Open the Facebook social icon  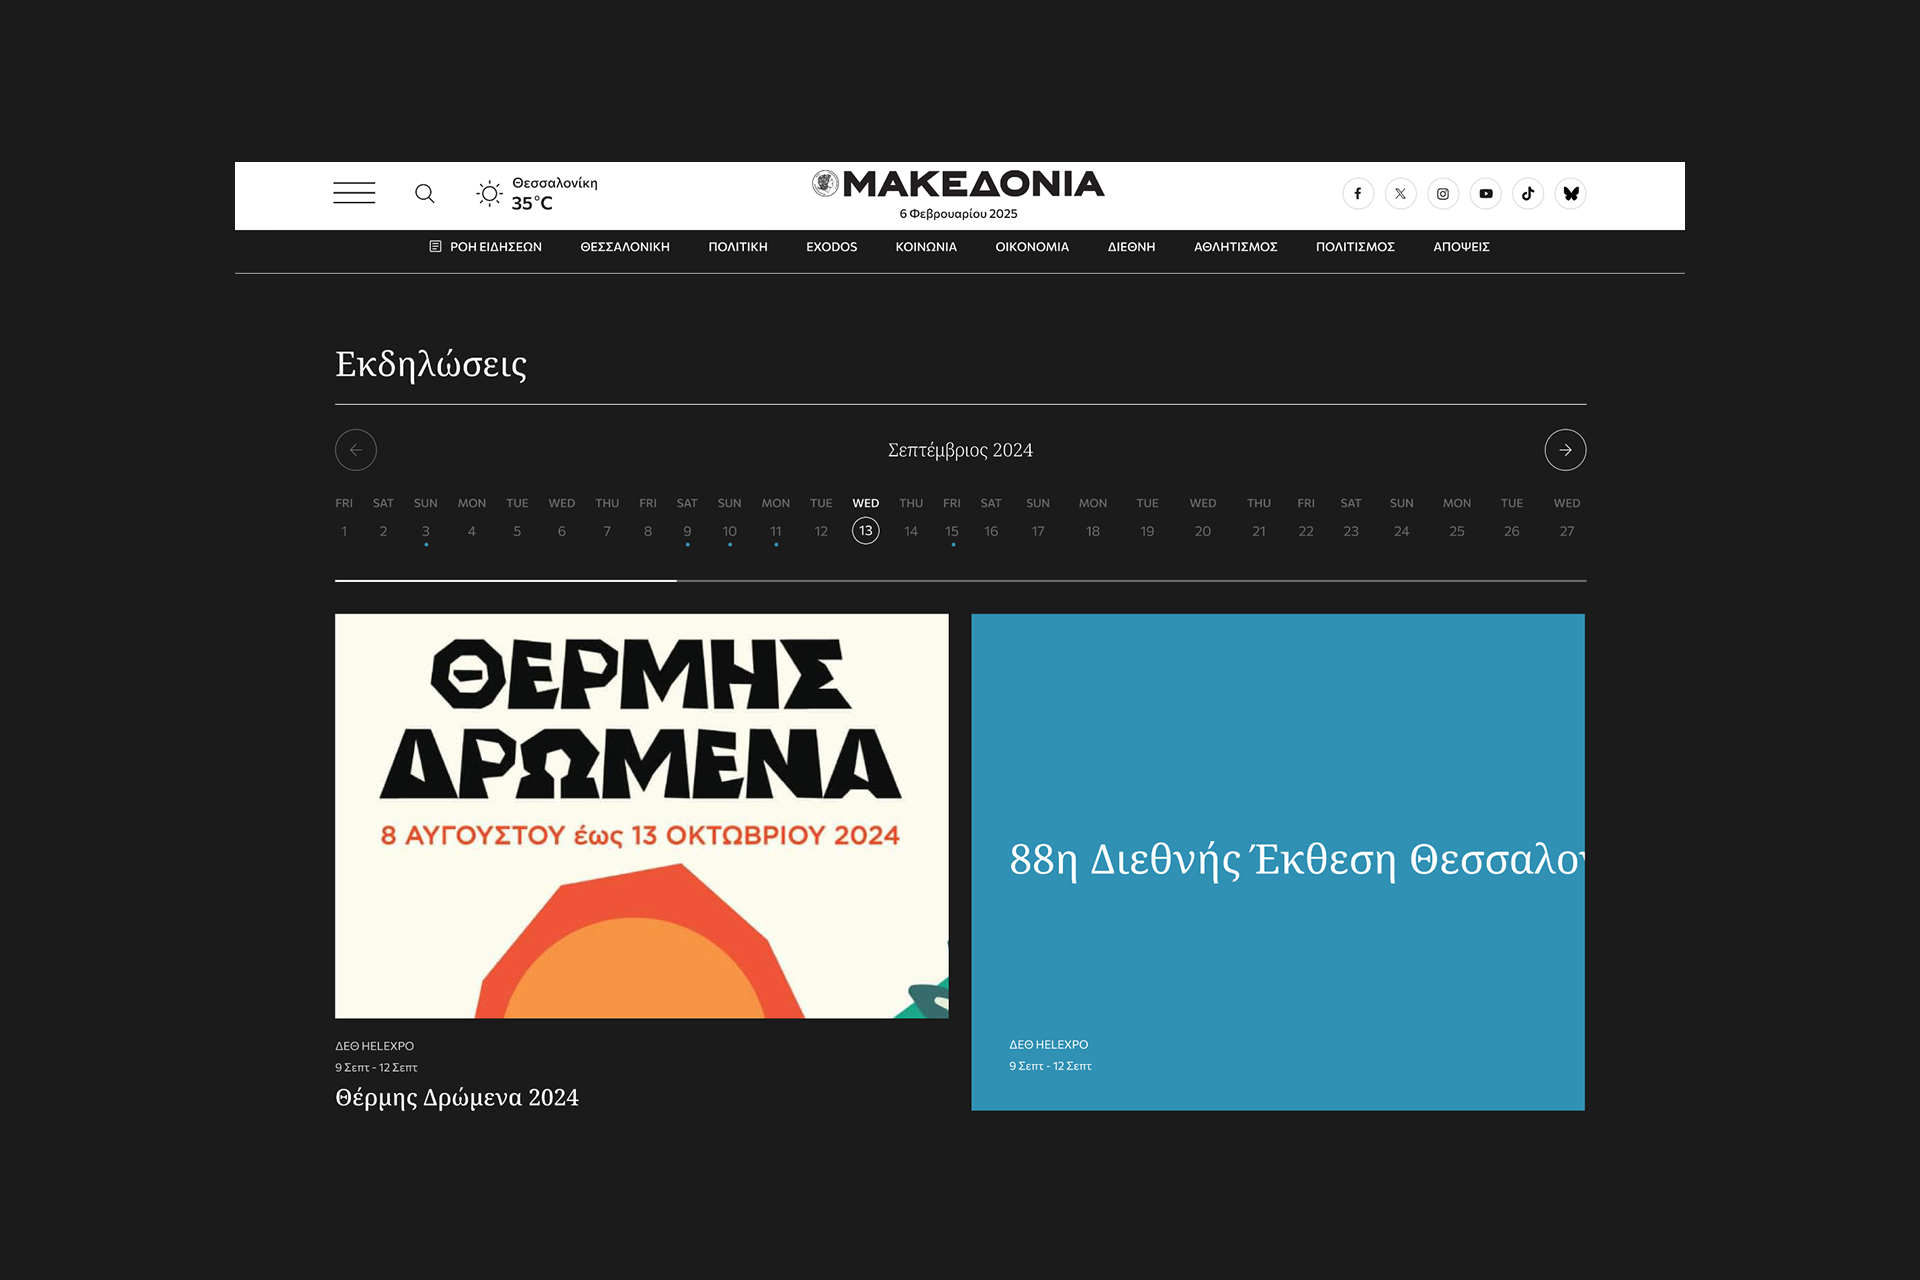[x=1358, y=194]
